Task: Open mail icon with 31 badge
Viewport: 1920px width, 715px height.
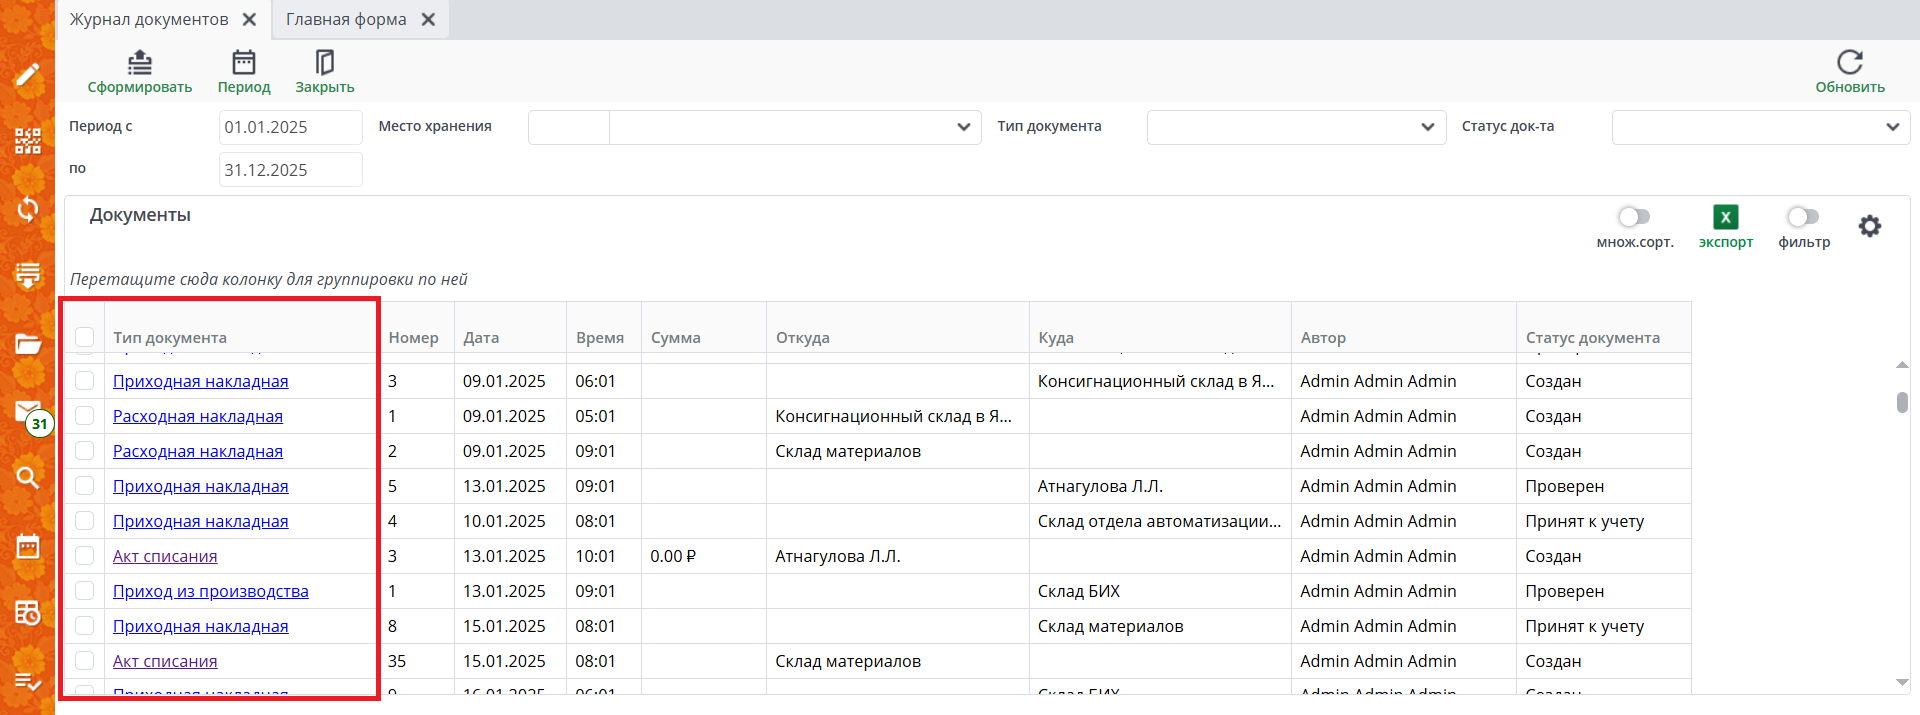Action: [29, 412]
